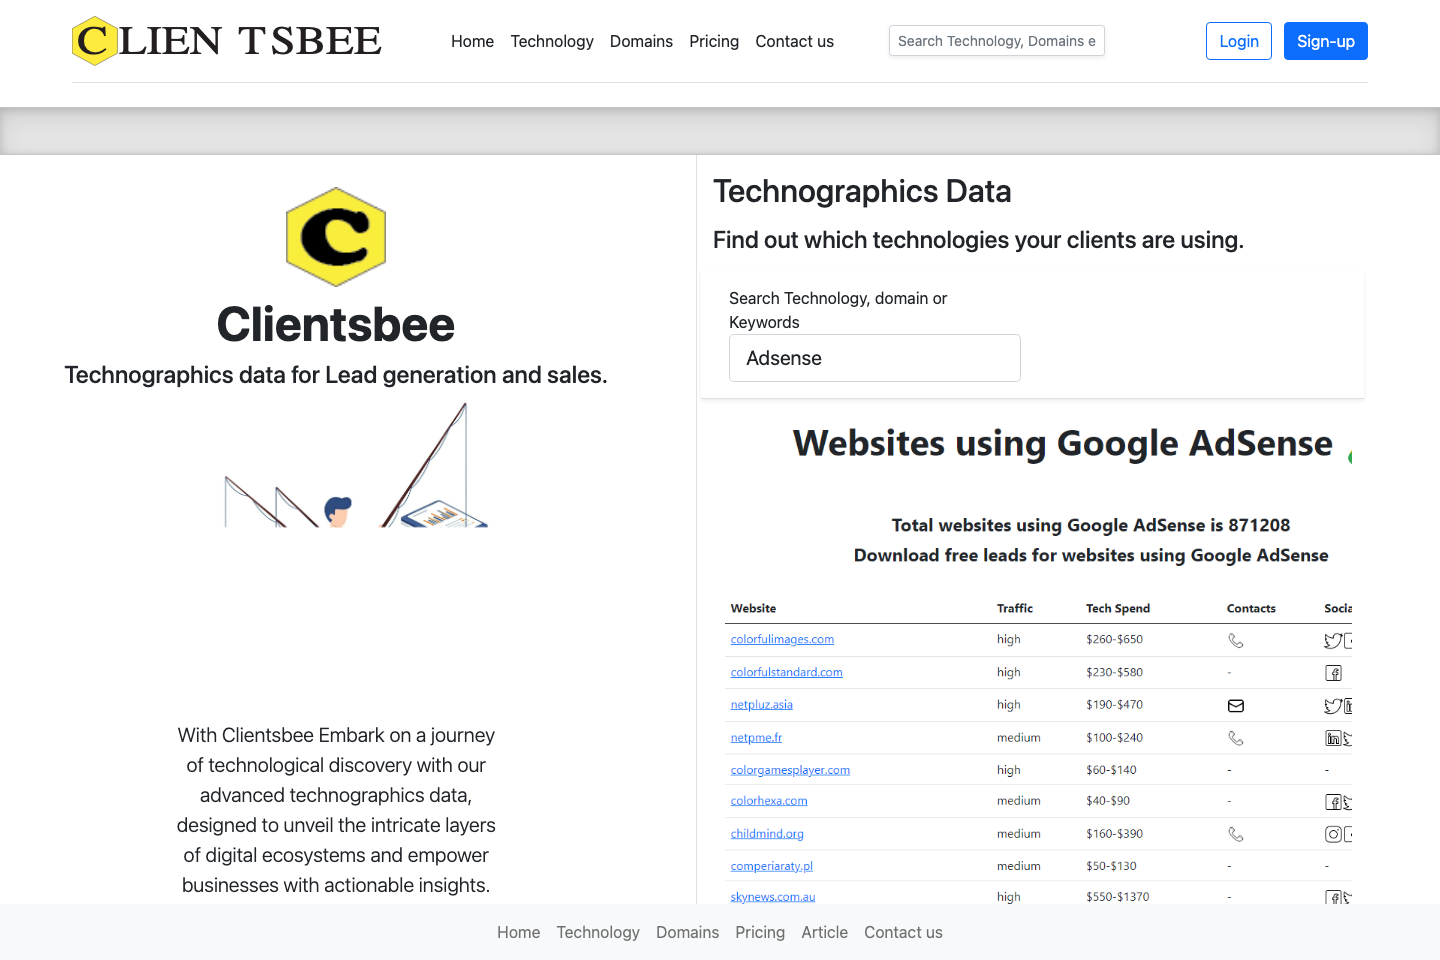Open LinkedIn icon for netpme.fr

pos(1333,738)
